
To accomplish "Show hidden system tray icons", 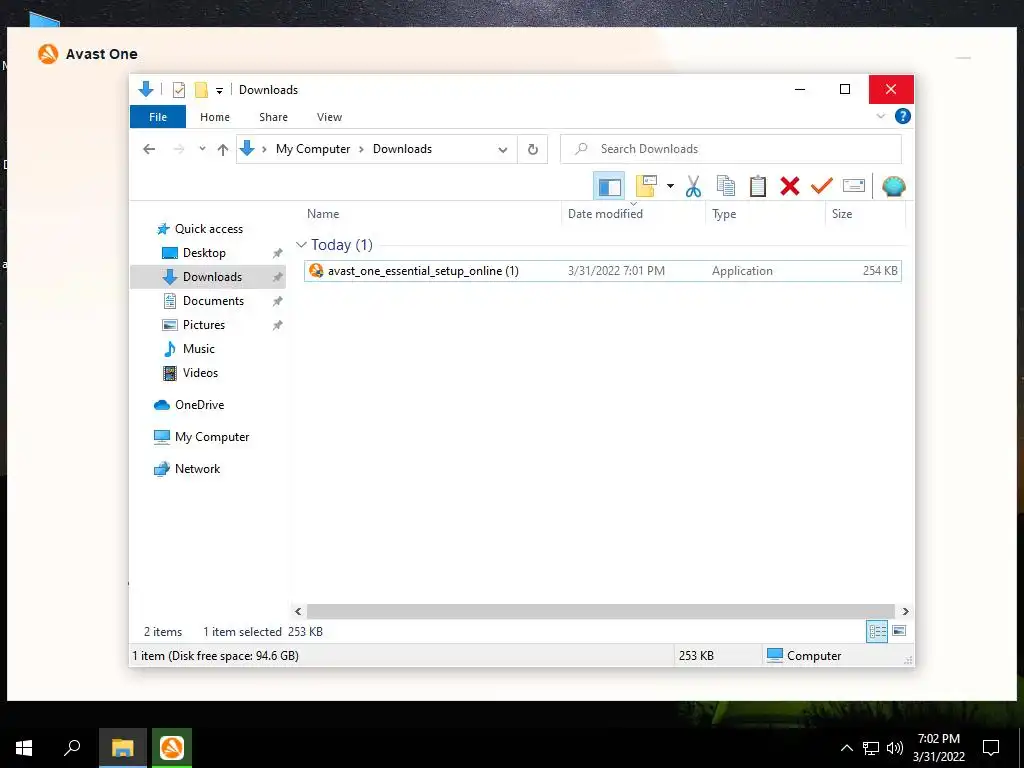I will [846, 748].
